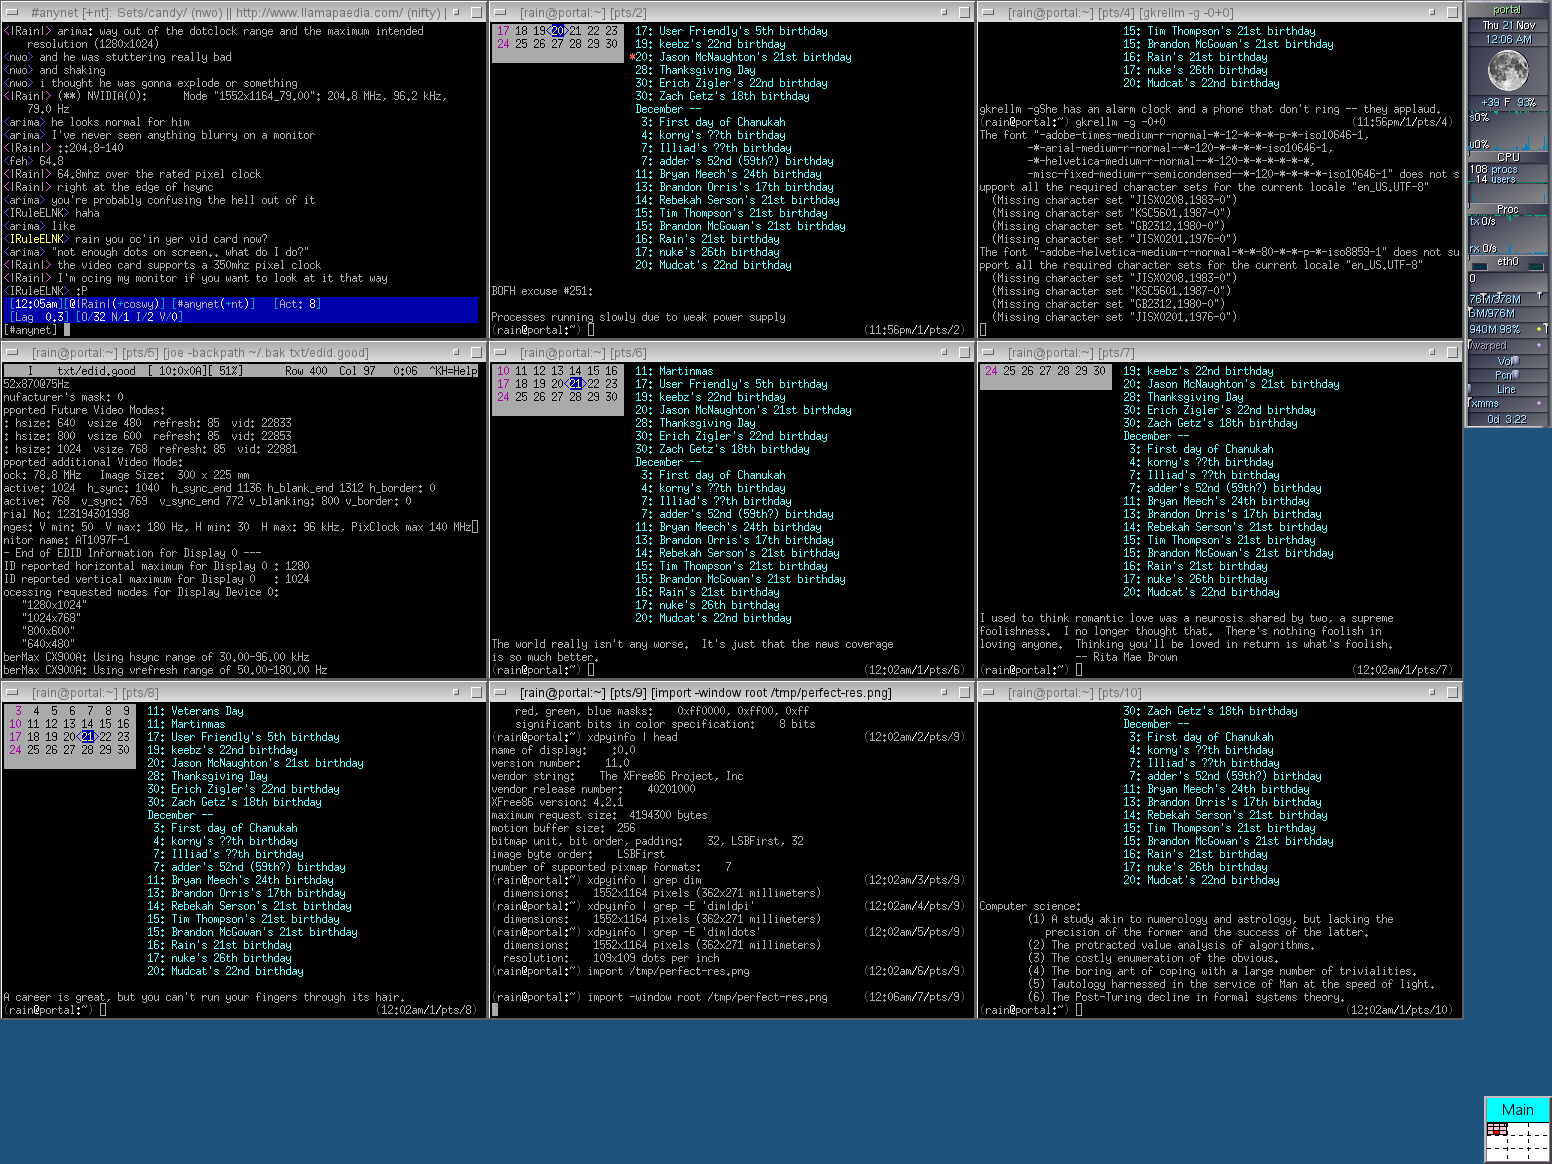Click highlighted day 21 in pts/8 calendar
This screenshot has width=1552, height=1164.
(x=87, y=737)
